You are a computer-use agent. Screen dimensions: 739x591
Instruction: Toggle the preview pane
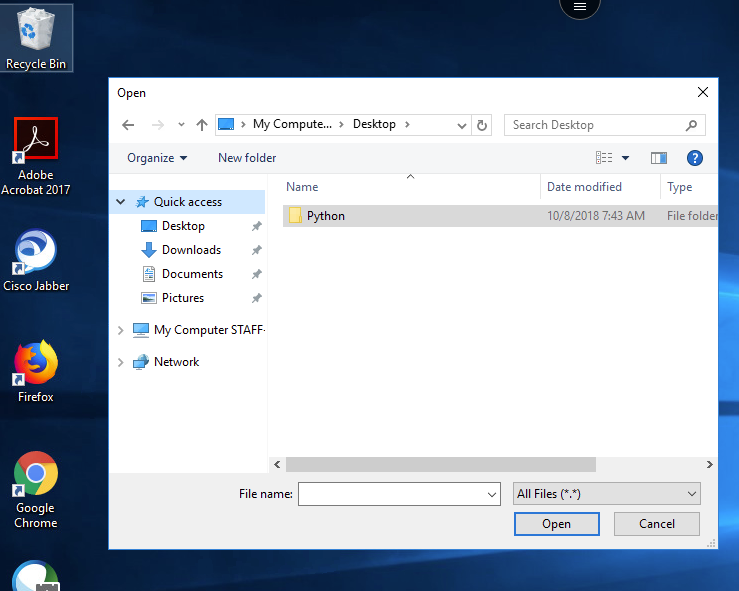659,158
